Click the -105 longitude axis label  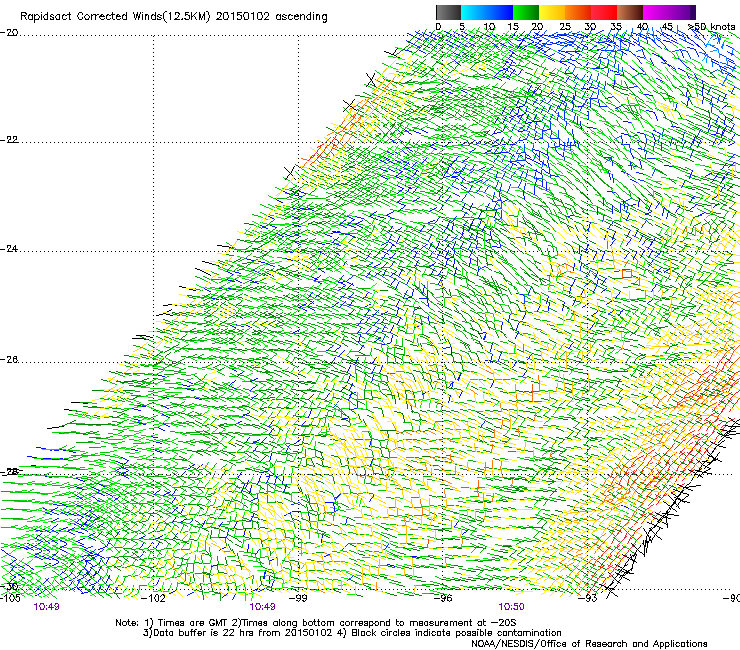click(10, 599)
